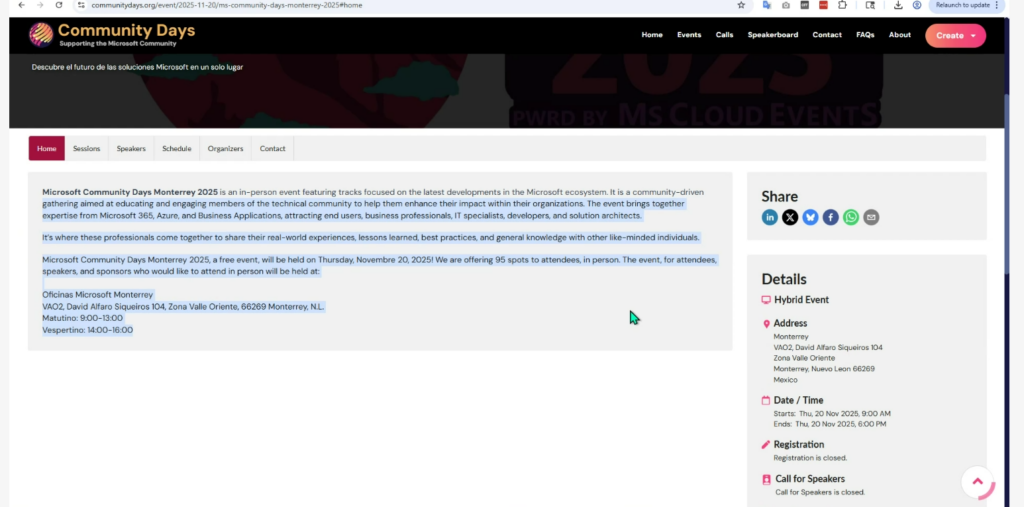1024x507 pixels.
Task: Share event on LinkedIn
Action: (x=770, y=218)
